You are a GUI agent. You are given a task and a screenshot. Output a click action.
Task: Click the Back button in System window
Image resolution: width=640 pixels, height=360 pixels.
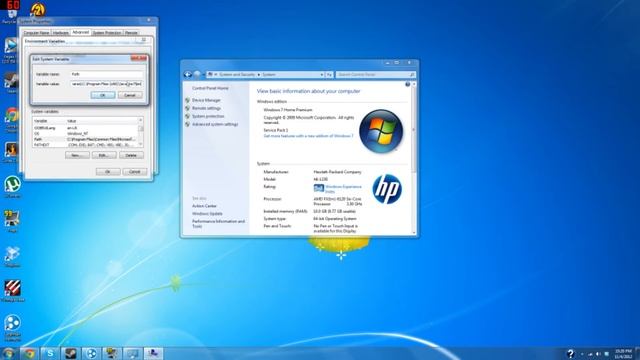[x=188, y=75]
